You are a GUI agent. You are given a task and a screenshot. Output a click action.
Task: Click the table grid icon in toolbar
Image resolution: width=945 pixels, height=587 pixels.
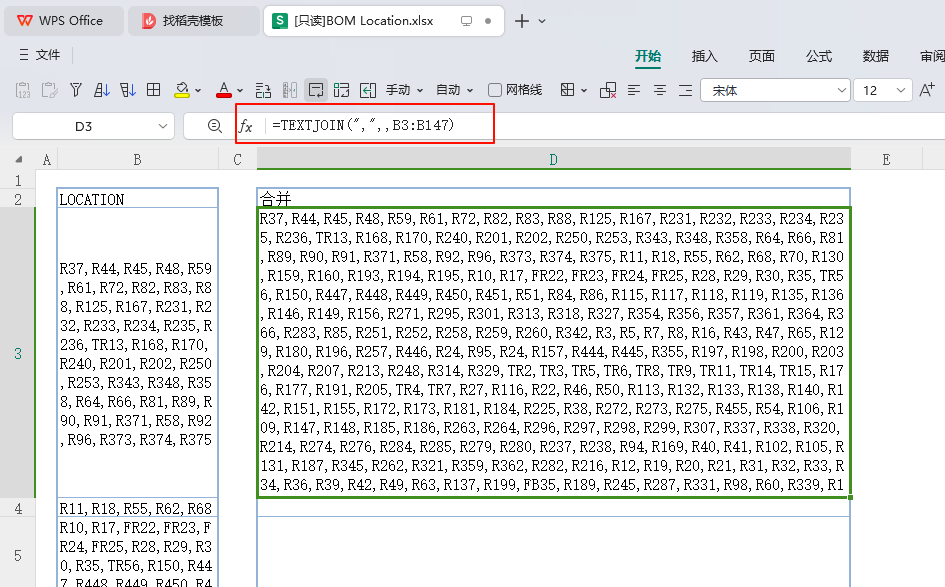(x=154, y=90)
